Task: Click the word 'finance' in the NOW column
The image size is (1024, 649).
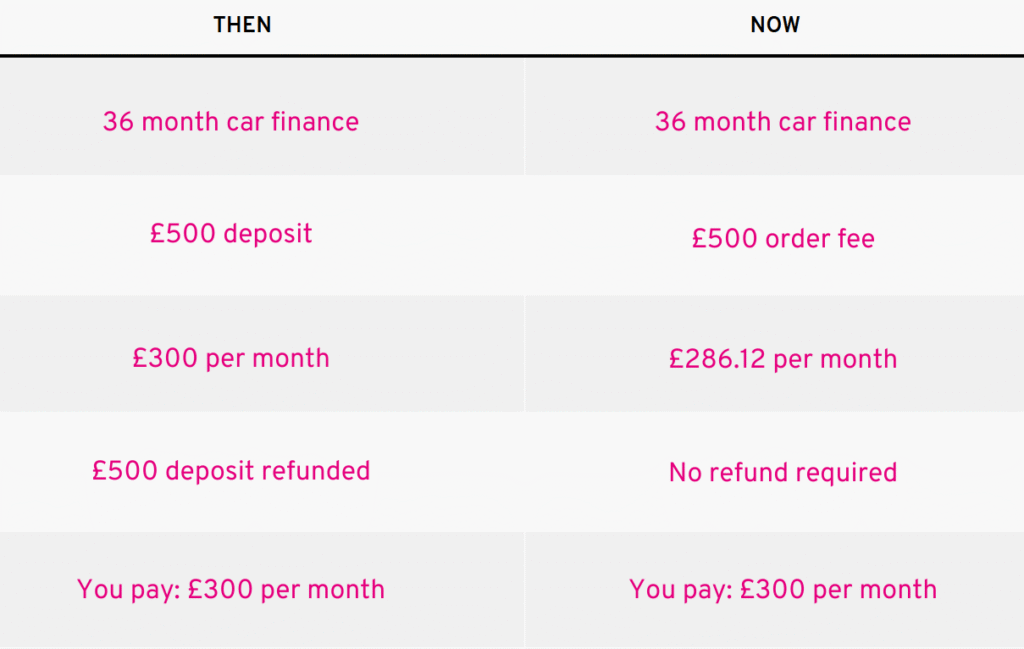Action: coord(864,122)
